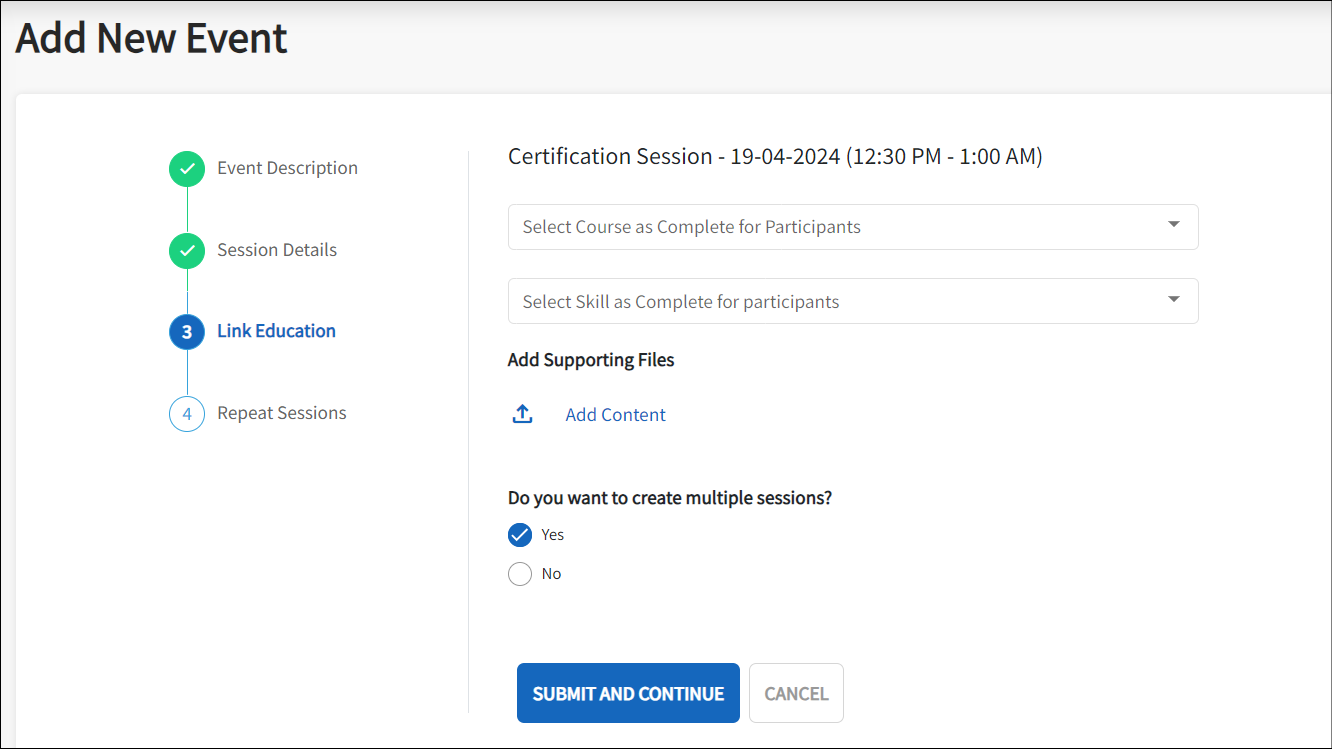Image resolution: width=1332 pixels, height=749 pixels.
Task: Select Yes for multiple sessions
Action: (x=520, y=535)
